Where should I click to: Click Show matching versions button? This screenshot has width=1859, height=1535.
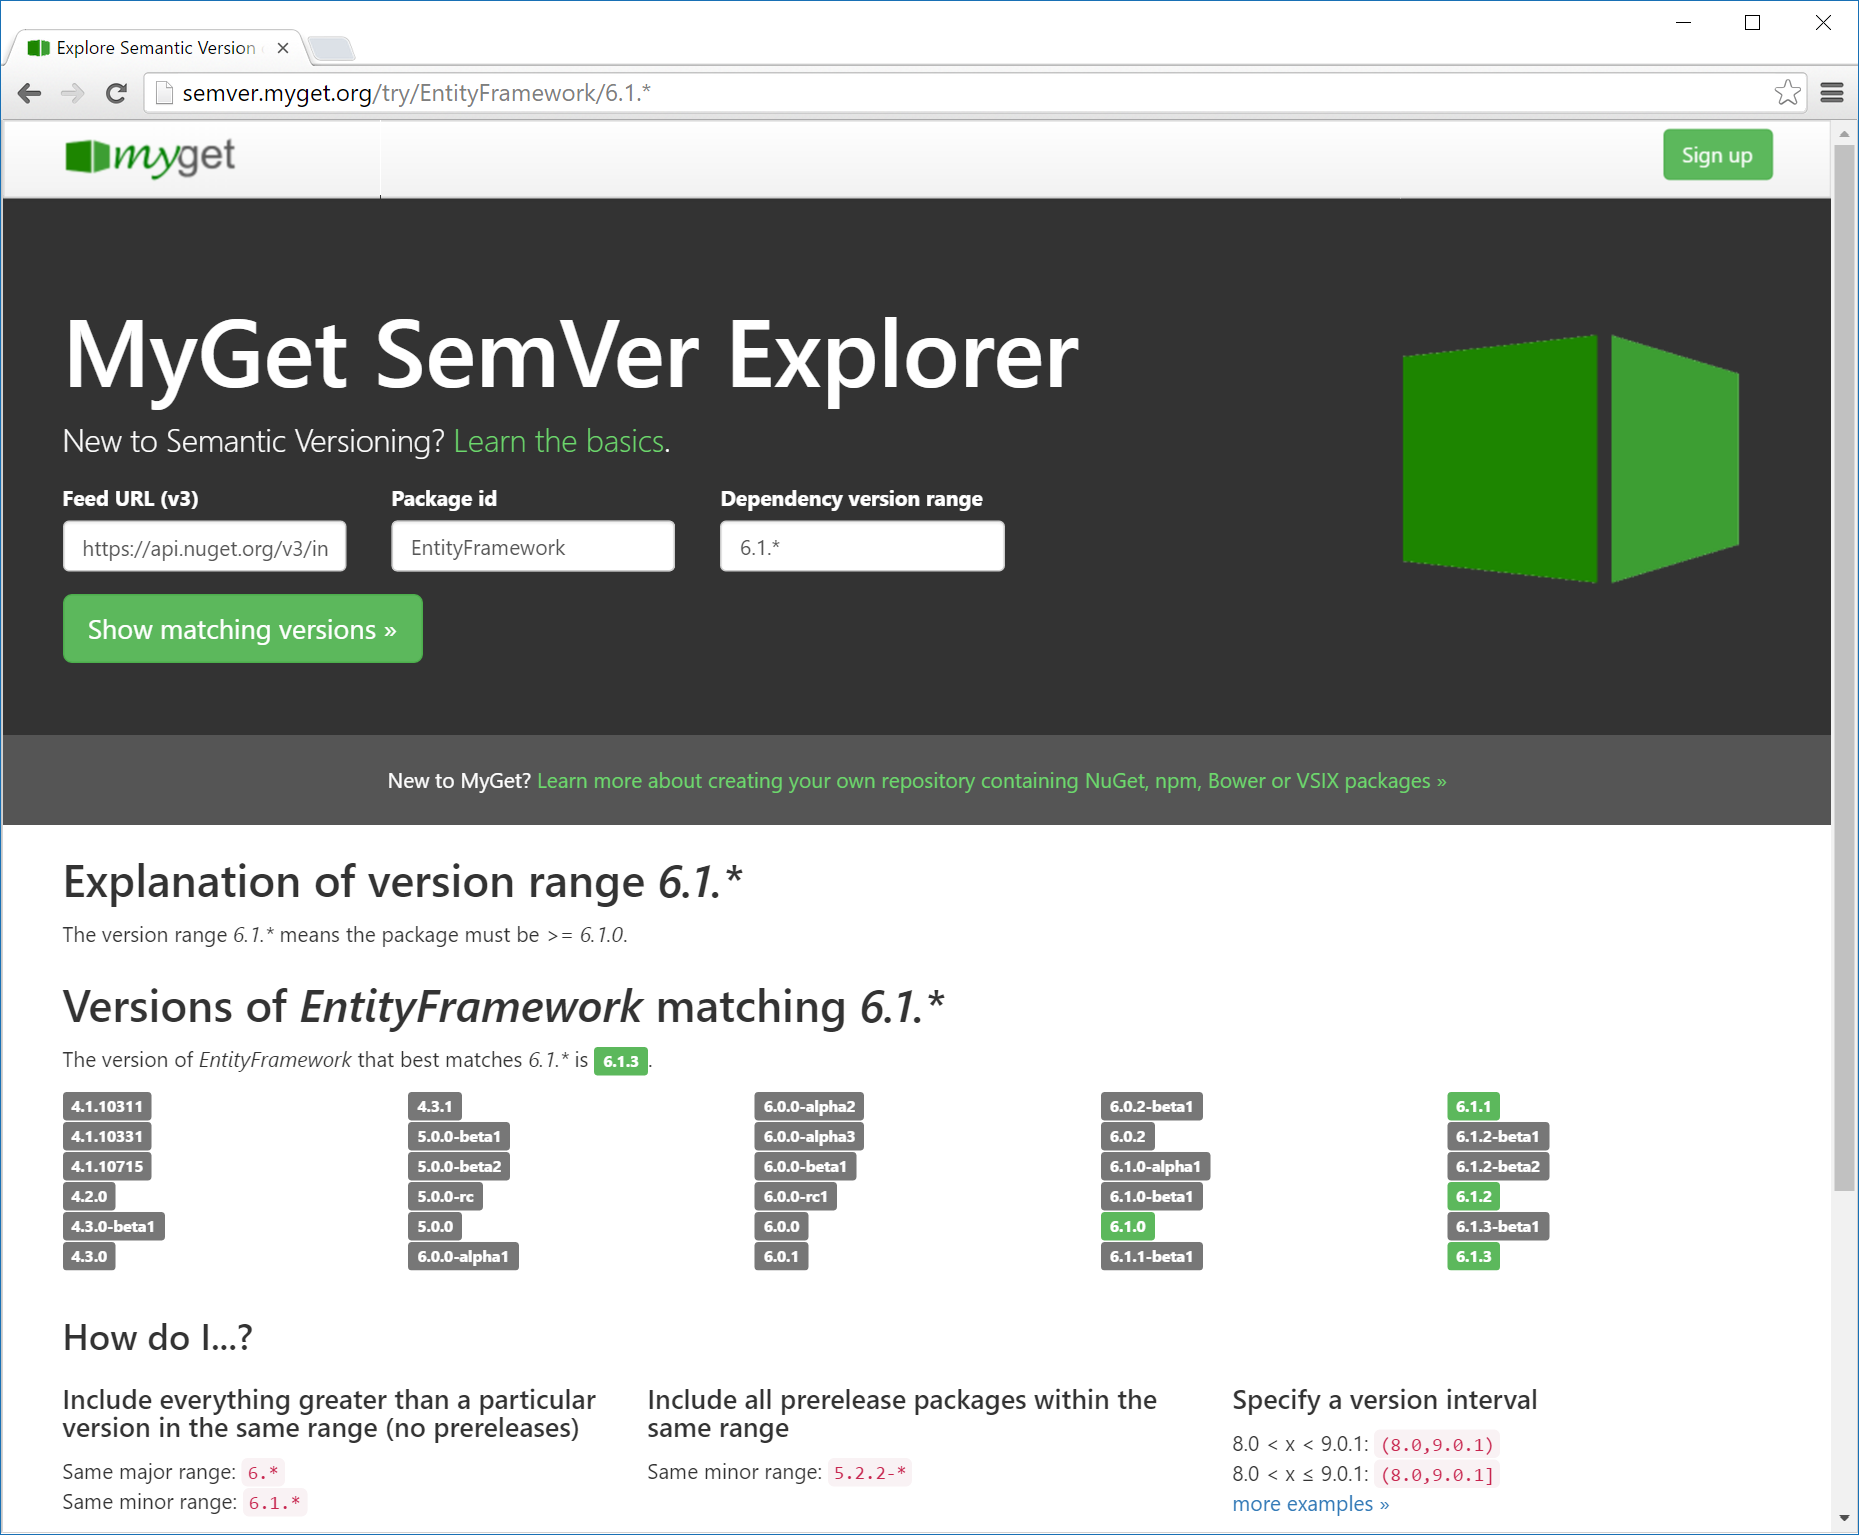click(x=243, y=629)
